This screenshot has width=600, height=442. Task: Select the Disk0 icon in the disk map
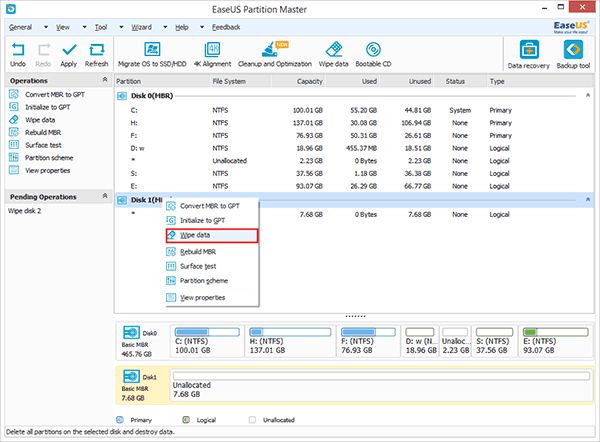click(x=131, y=332)
